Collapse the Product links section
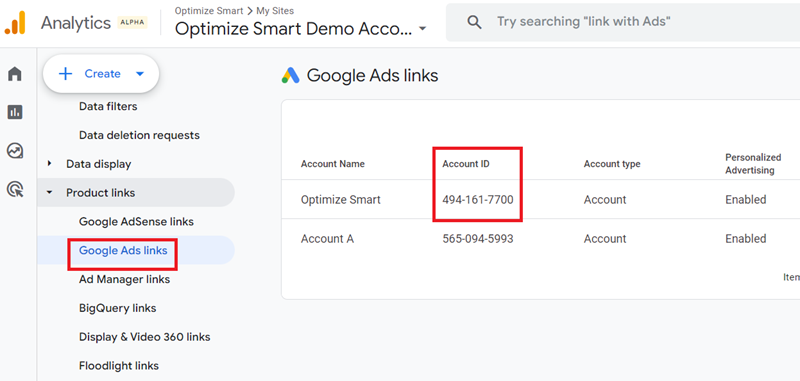800x381 pixels. click(x=49, y=193)
